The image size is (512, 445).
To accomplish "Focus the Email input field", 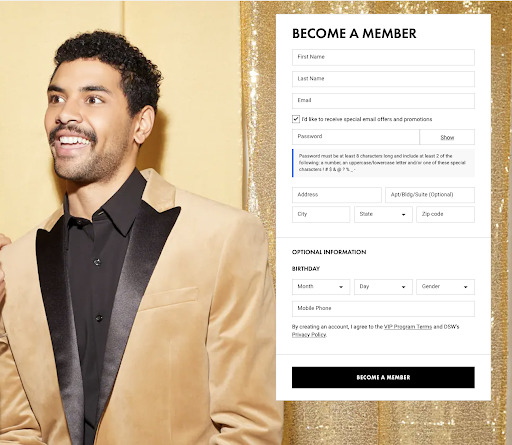I will point(383,101).
